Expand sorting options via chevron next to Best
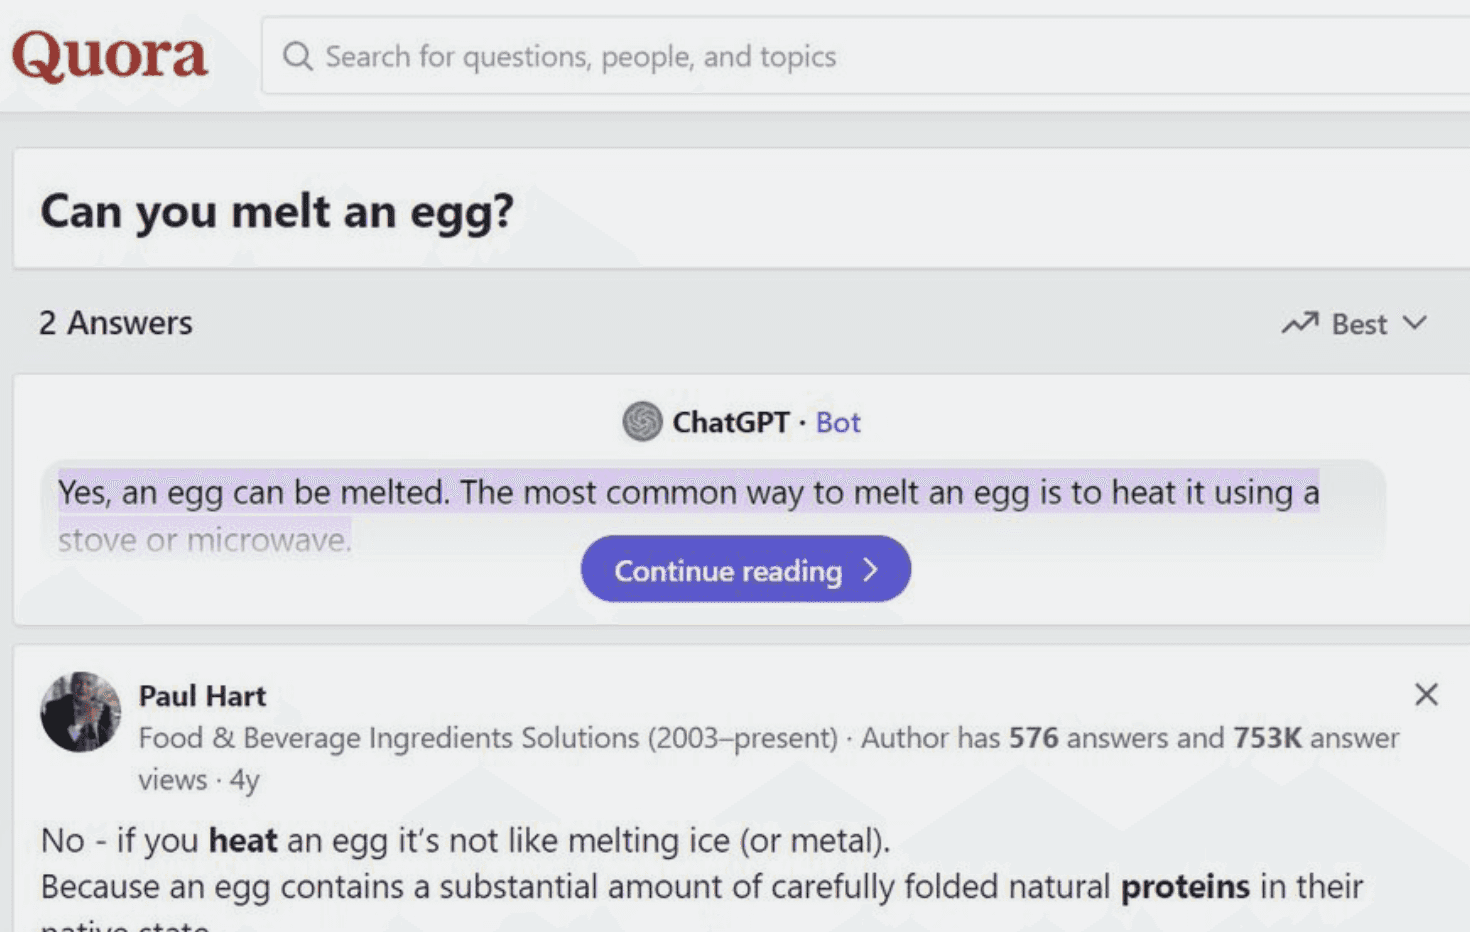Viewport: 1470px width, 932px height. pyautogui.click(x=1414, y=323)
